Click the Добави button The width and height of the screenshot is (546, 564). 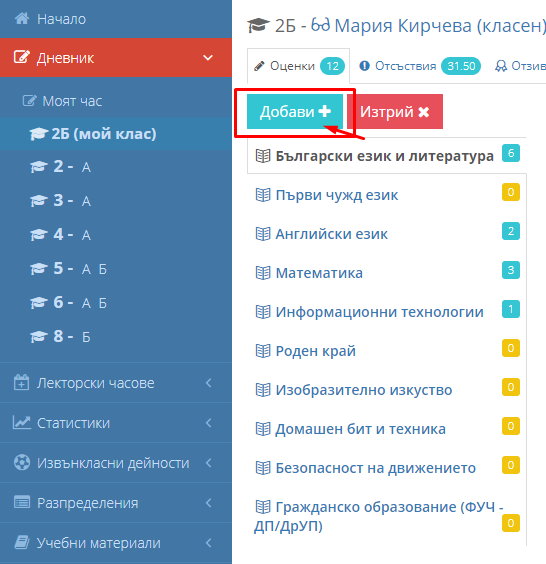click(295, 112)
